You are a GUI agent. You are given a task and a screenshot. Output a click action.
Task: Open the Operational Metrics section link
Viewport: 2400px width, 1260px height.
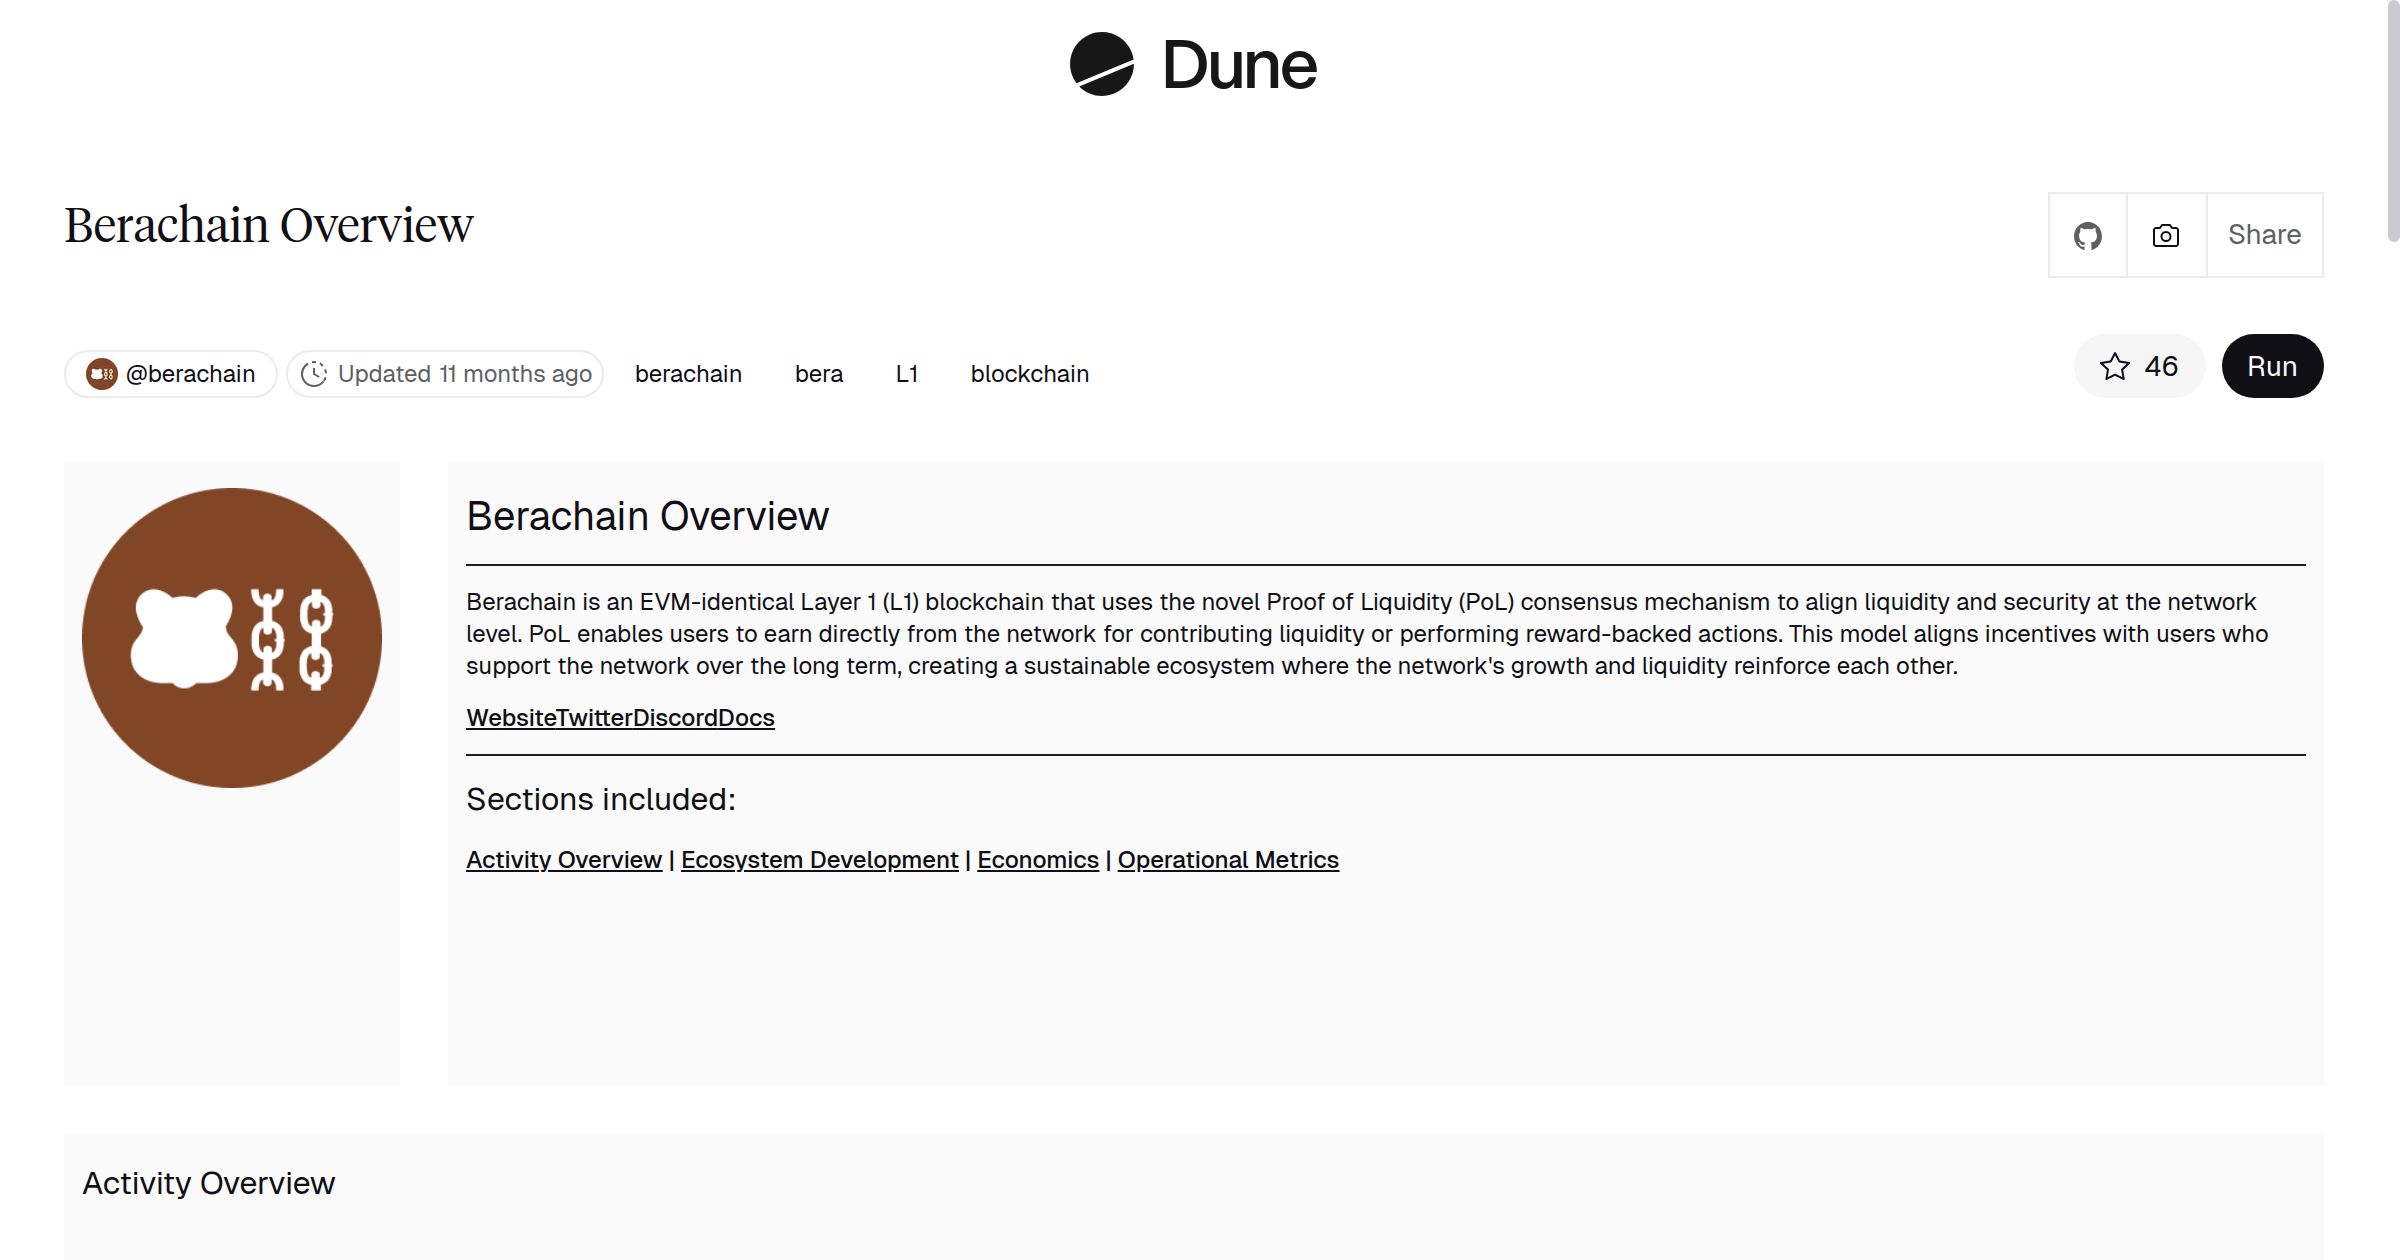pyautogui.click(x=1227, y=860)
